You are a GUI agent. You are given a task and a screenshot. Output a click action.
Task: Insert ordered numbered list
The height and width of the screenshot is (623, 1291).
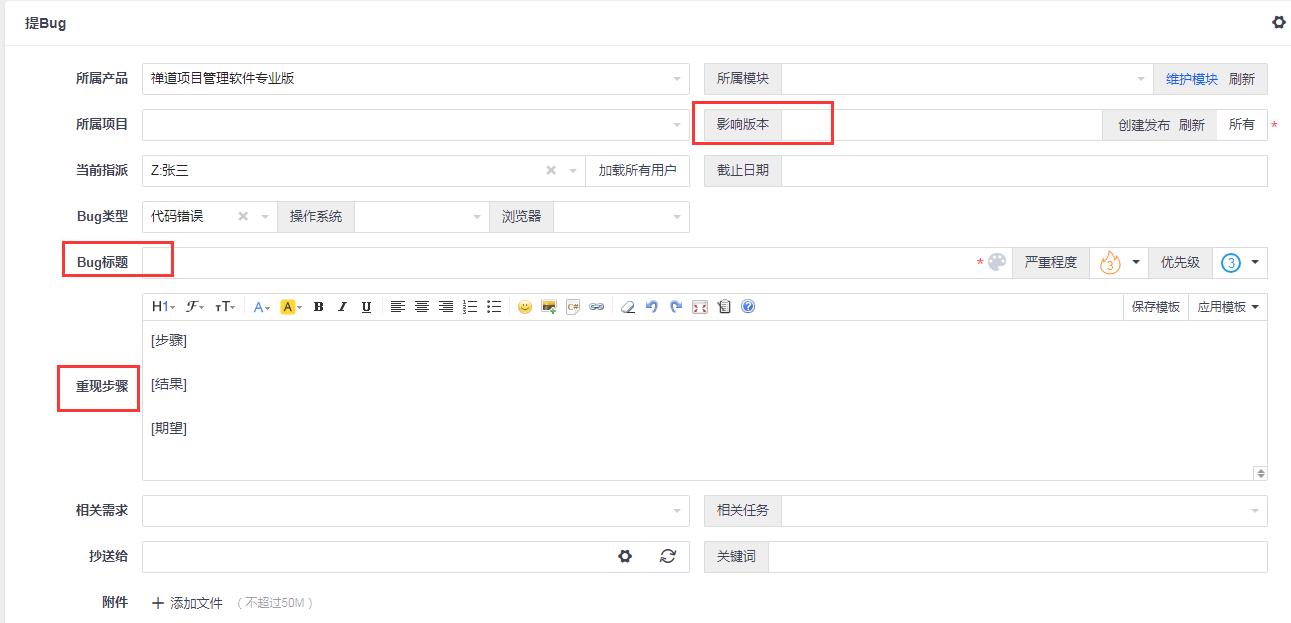pyautogui.click(x=470, y=307)
